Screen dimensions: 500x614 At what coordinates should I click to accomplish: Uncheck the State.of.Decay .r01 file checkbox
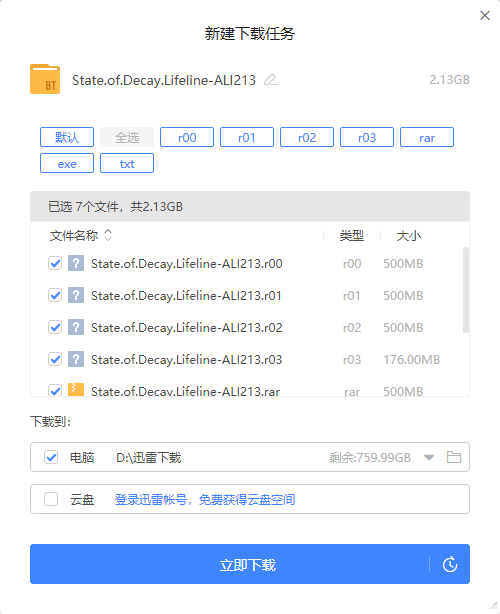point(55,295)
